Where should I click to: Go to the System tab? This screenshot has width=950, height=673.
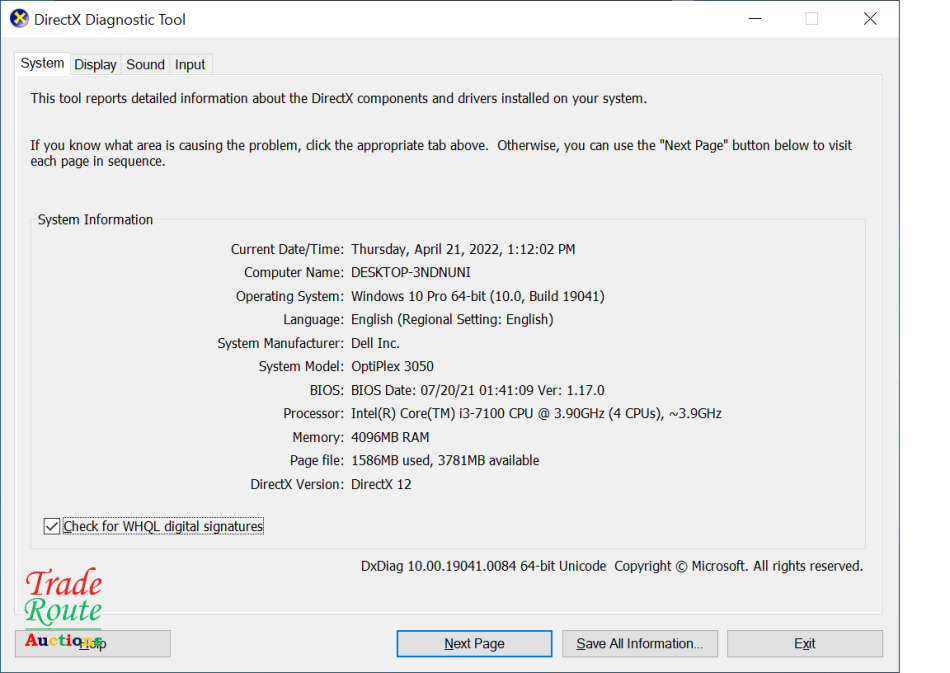(42, 63)
